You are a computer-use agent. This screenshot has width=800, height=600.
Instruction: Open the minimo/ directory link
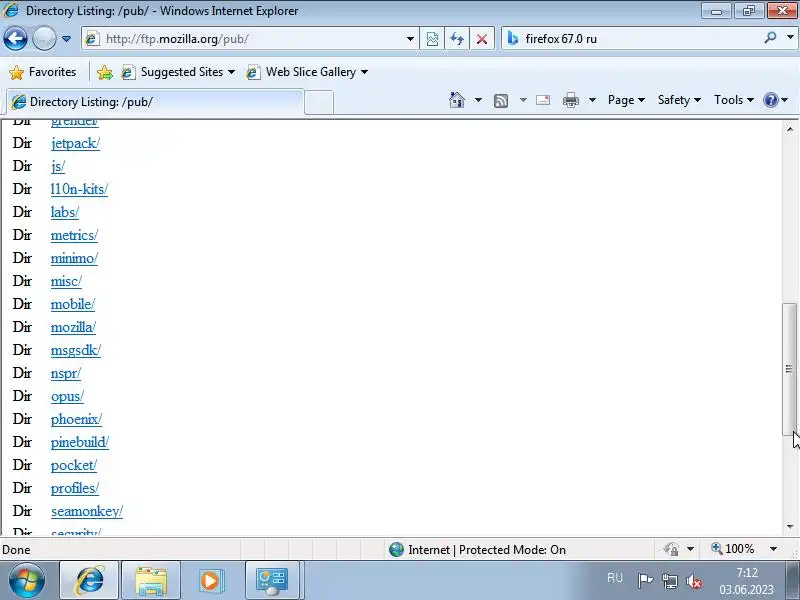(x=74, y=258)
